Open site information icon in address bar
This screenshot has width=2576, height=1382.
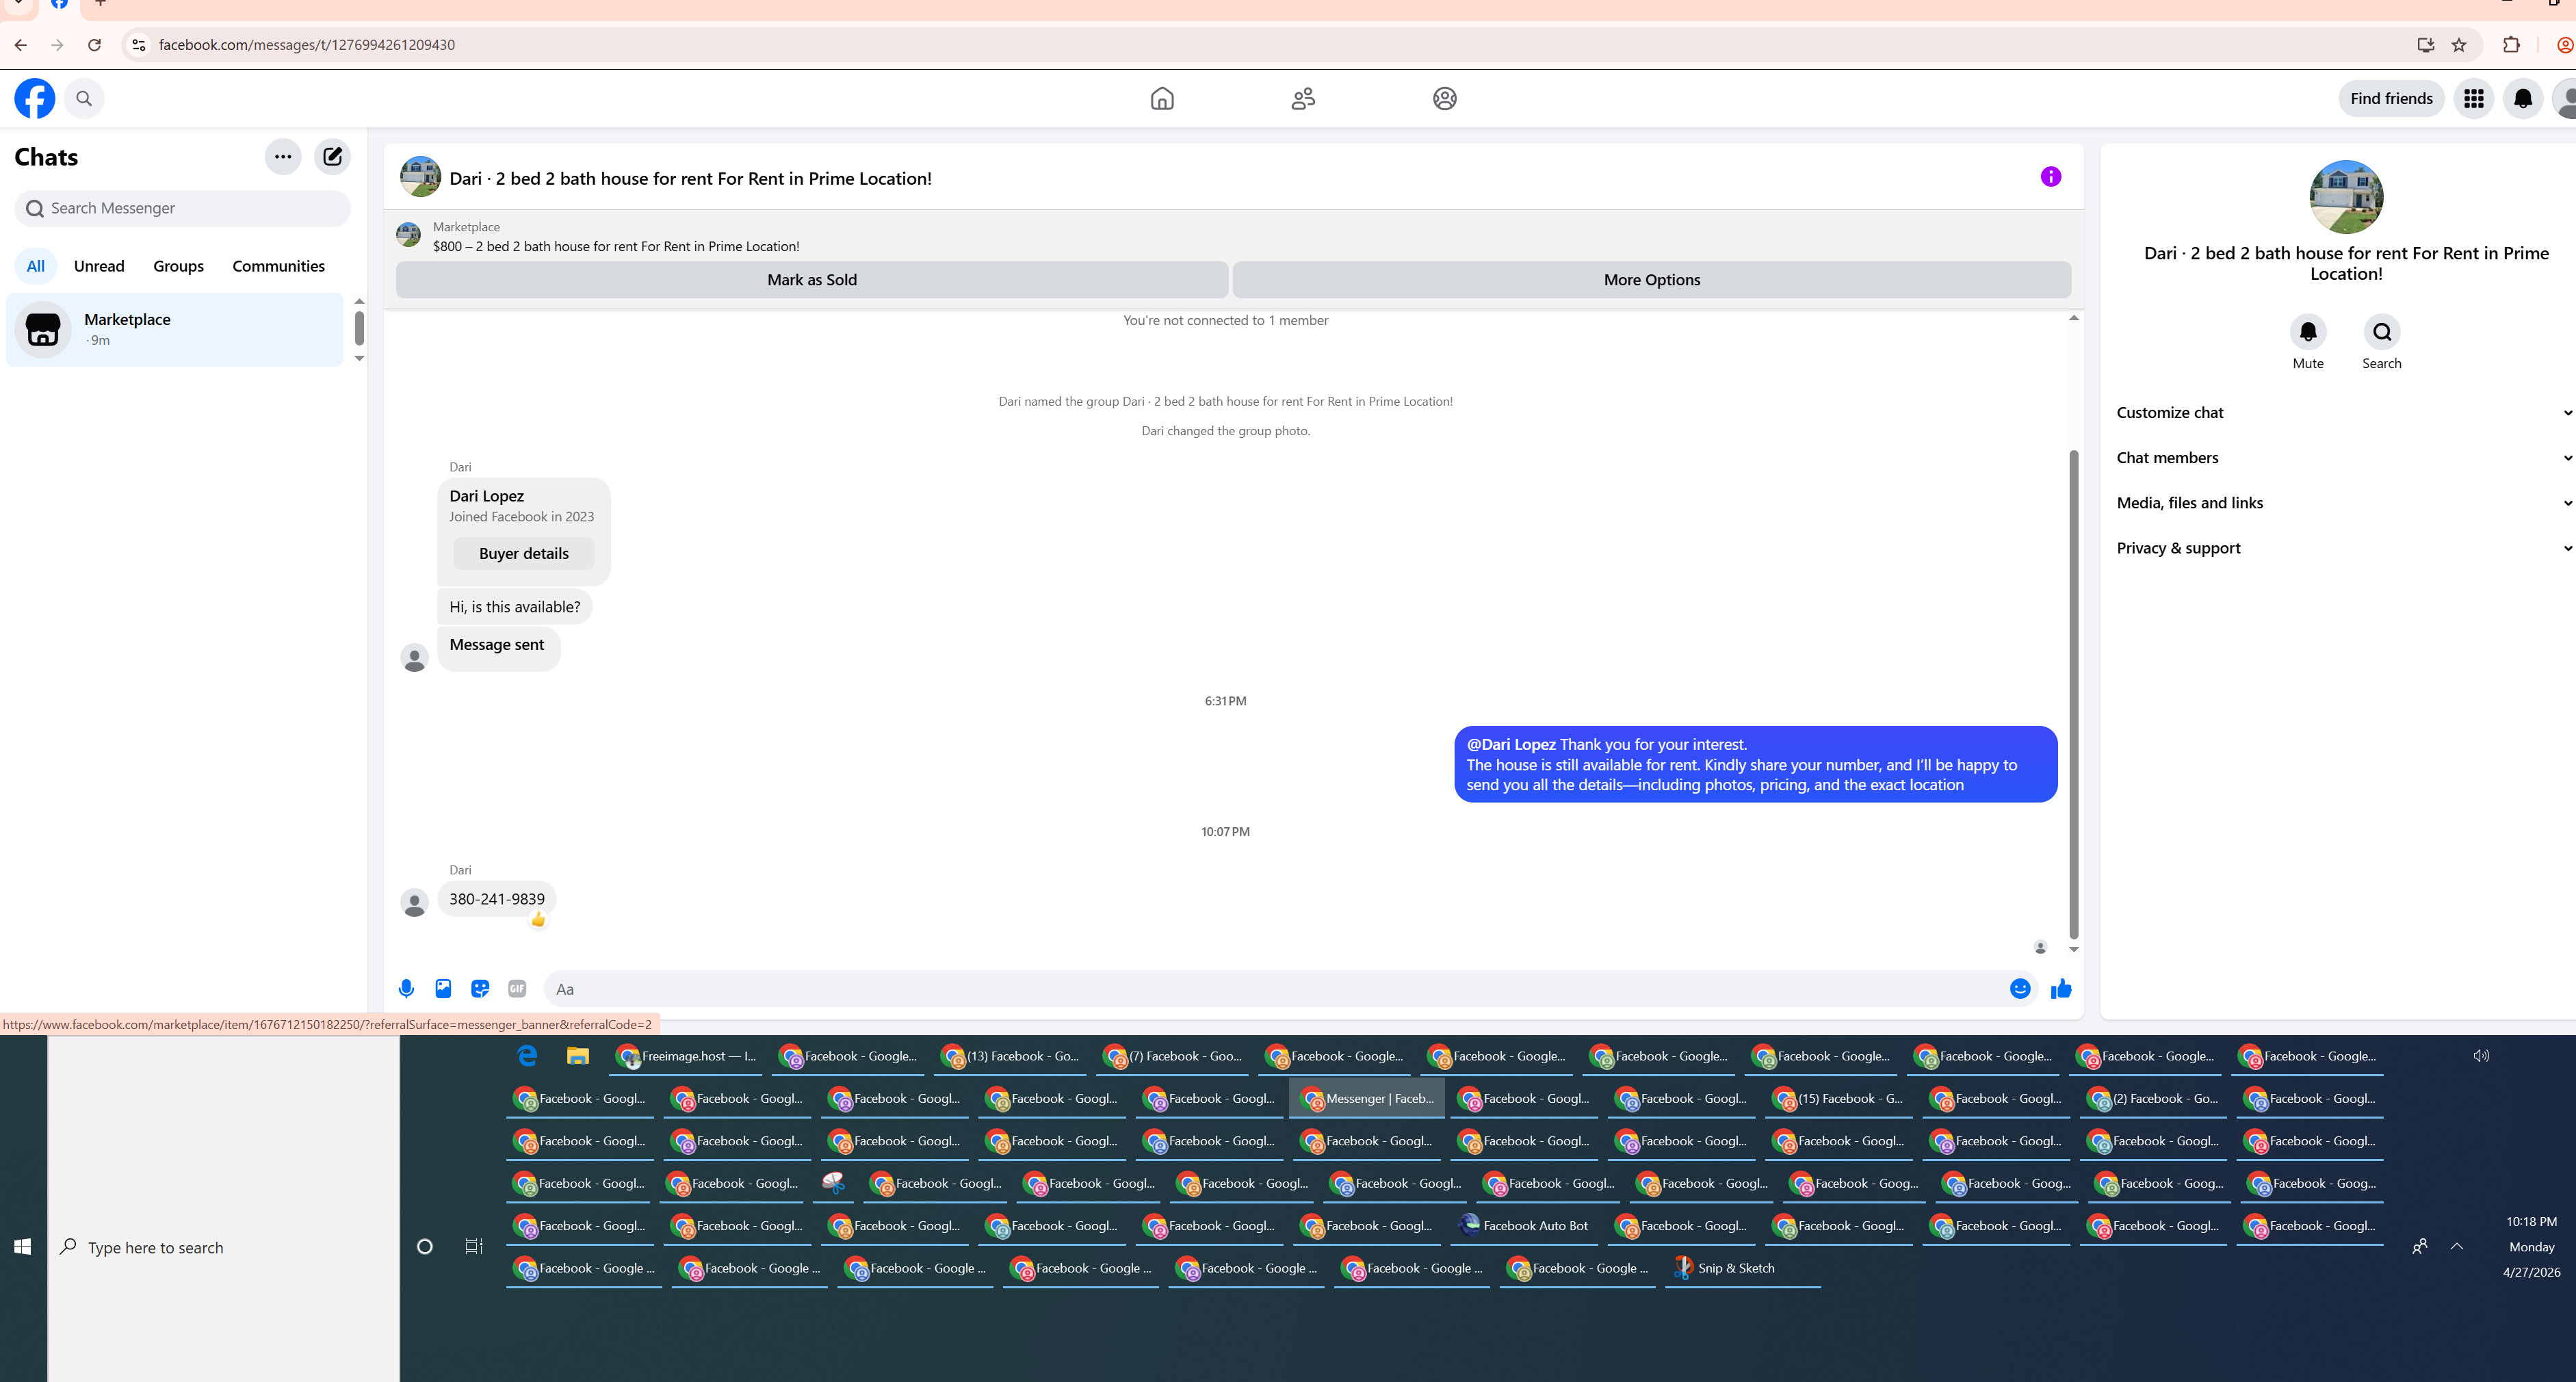tap(139, 45)
